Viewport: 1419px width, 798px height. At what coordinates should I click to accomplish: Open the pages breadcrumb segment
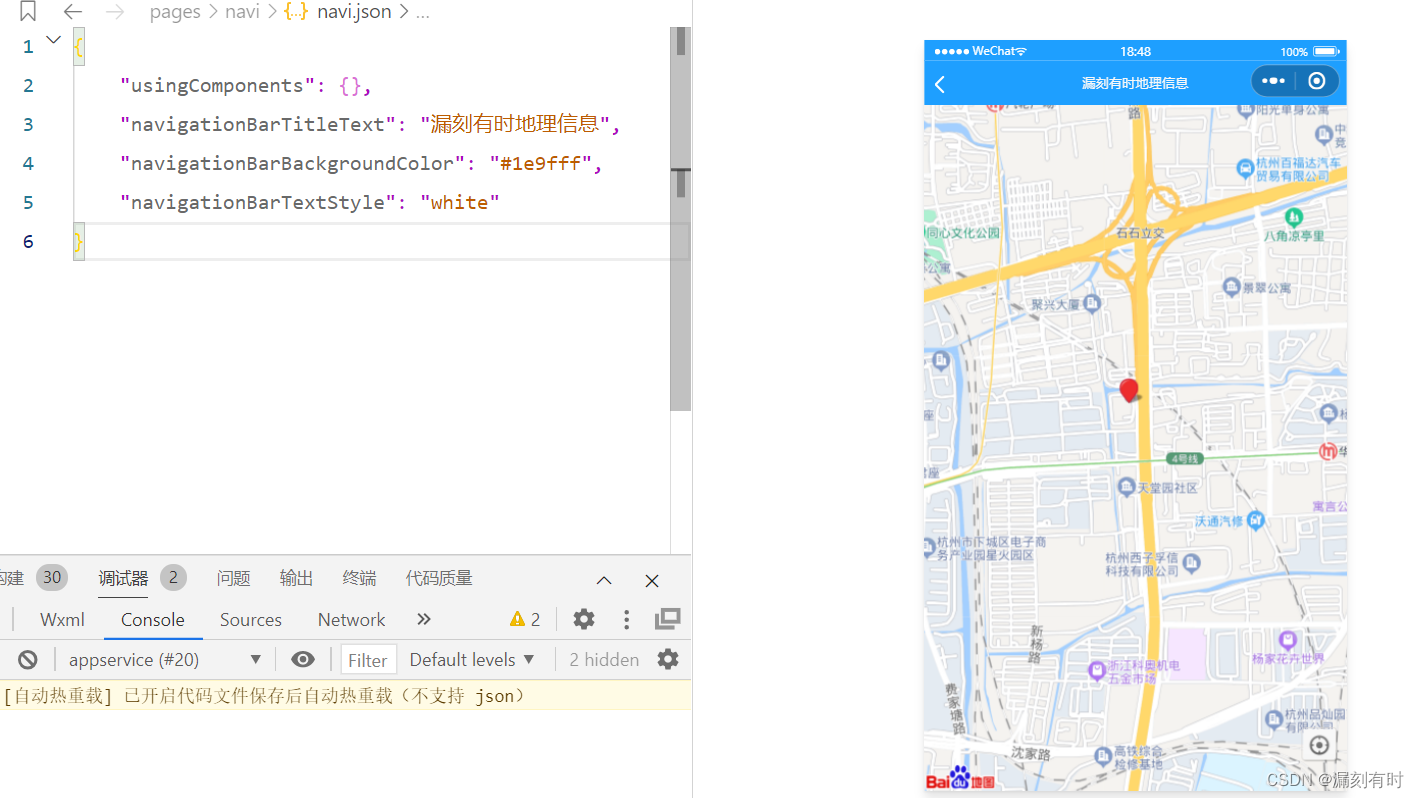pyautogui.click(x=175, y=12)
